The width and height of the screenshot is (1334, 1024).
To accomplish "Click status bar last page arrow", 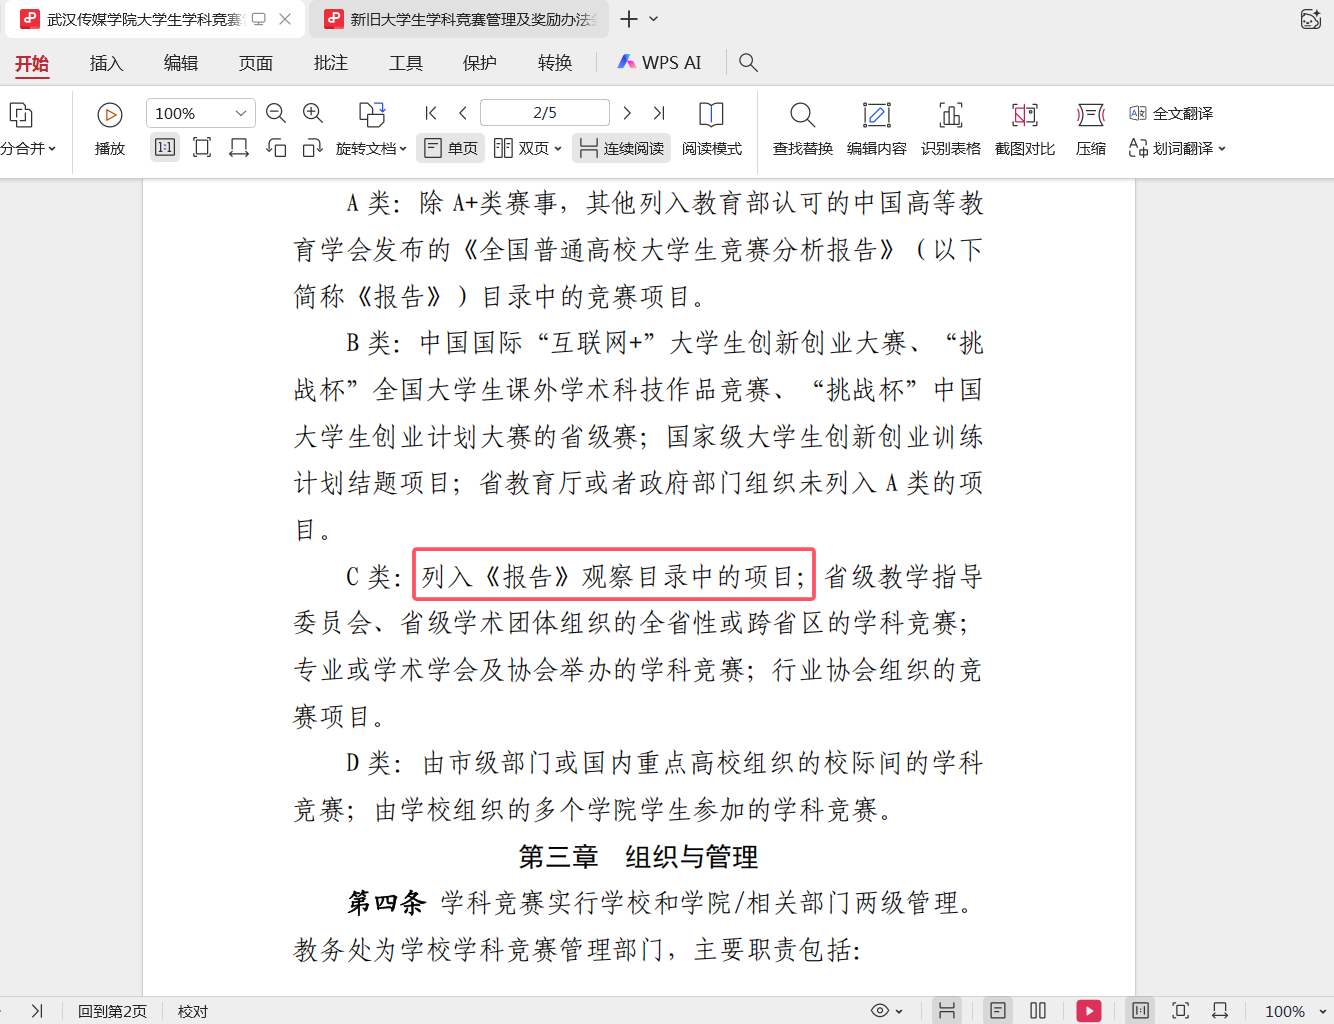I will pos(37,1011).
